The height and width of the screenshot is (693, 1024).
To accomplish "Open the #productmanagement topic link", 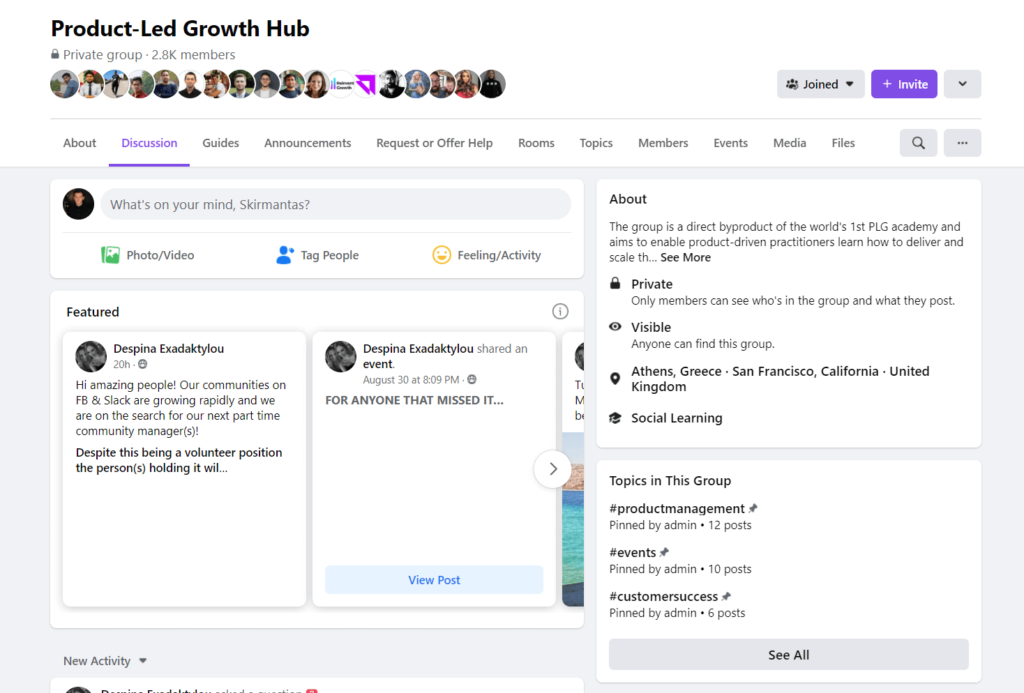I will tap(677, 508).
